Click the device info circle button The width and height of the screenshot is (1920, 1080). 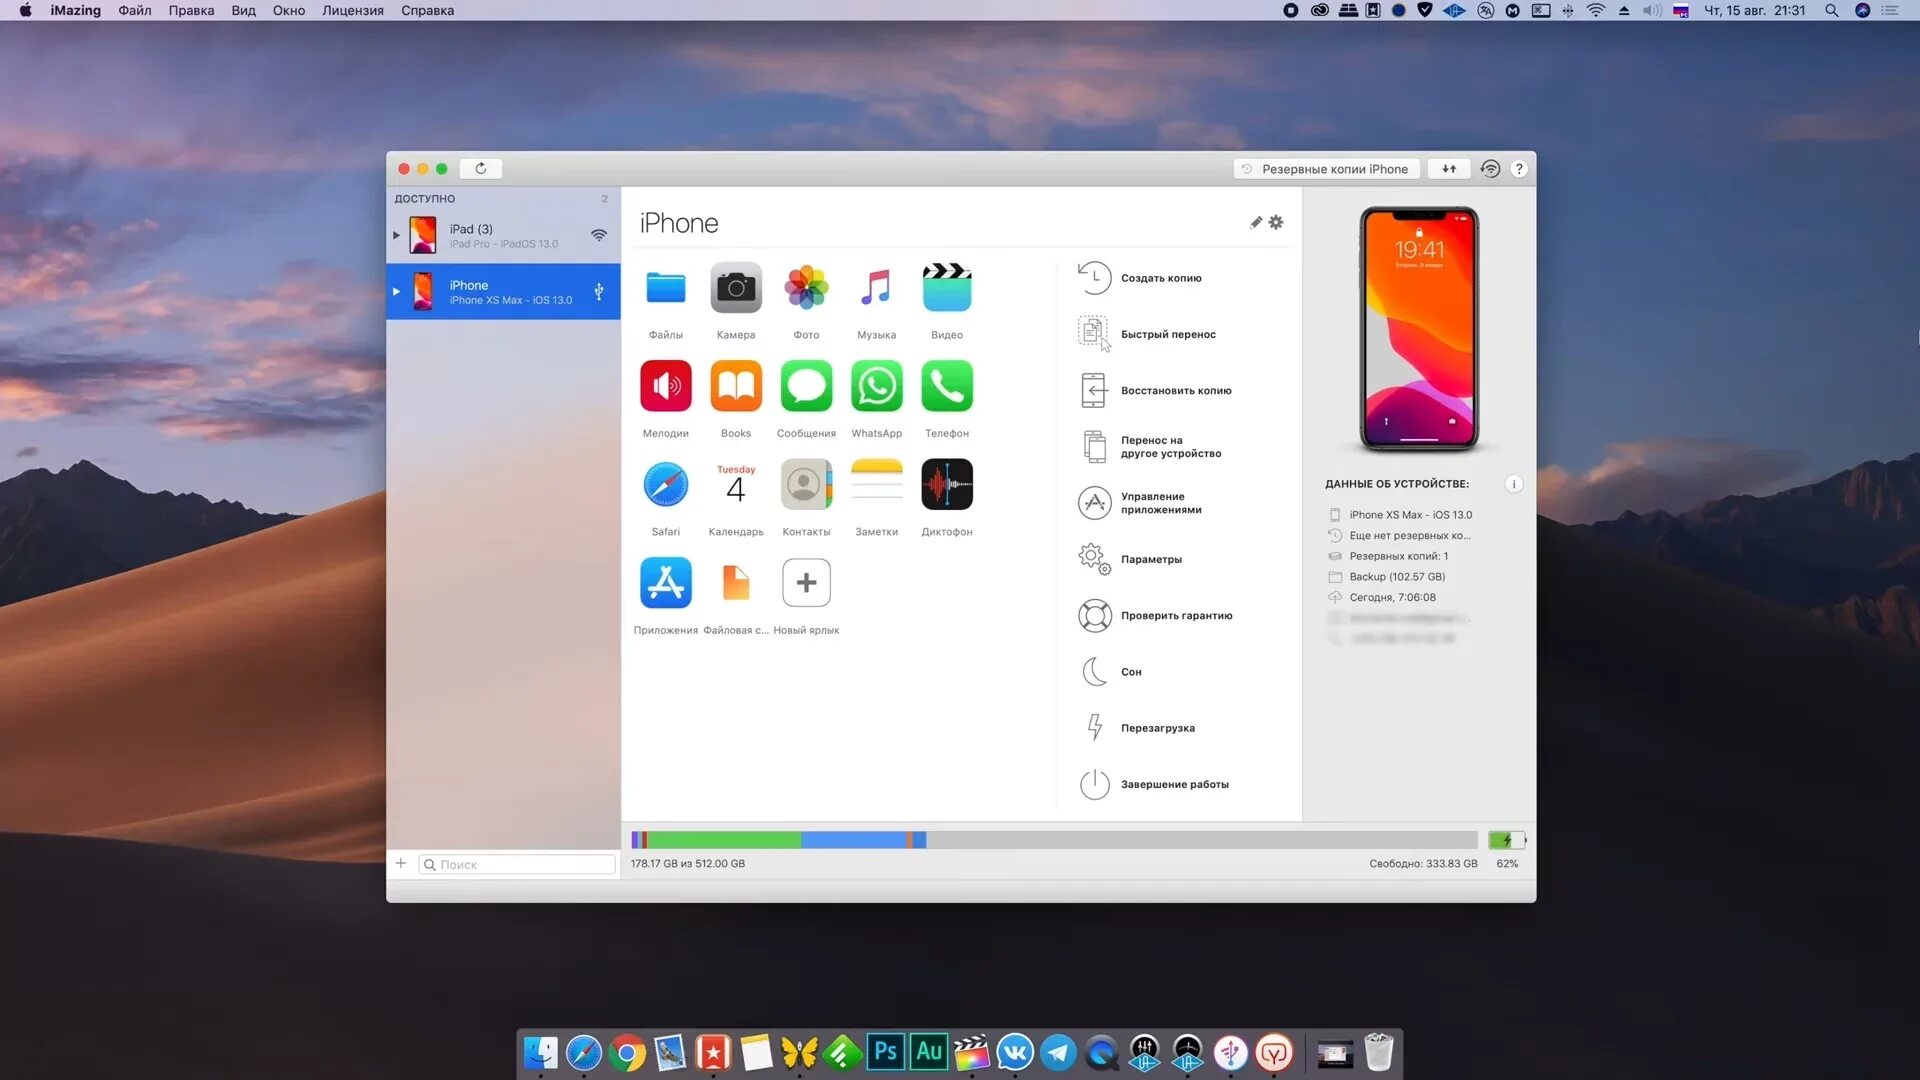tap(1514, 484)
